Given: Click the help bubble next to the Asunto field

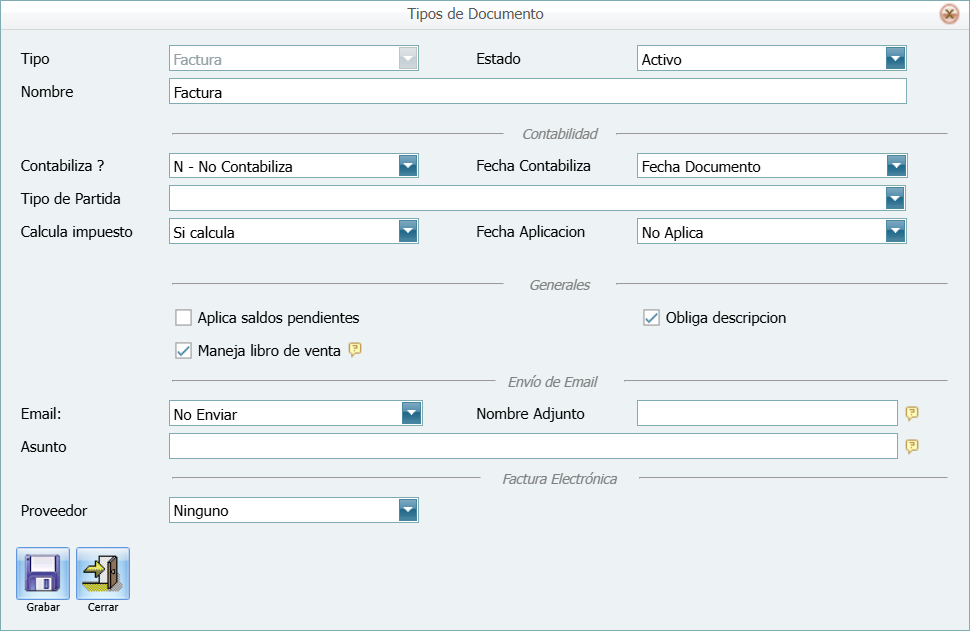Looking at the screenshot, I should tap(911, 446).
